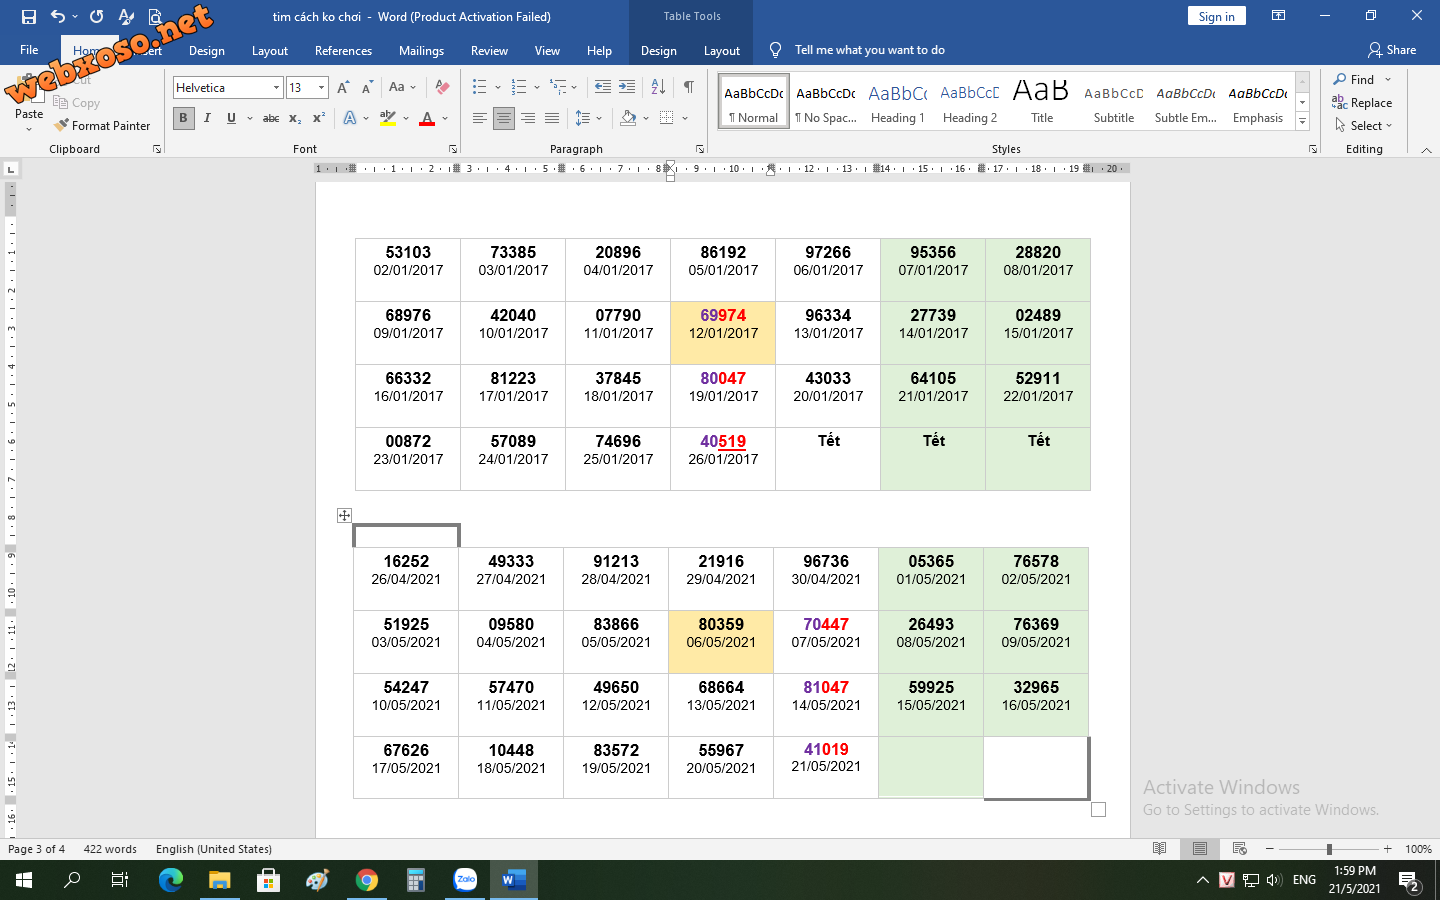The image size is (1440, 900).
Task: Open the font size dropdown
Action: click(x=321, y=88)
